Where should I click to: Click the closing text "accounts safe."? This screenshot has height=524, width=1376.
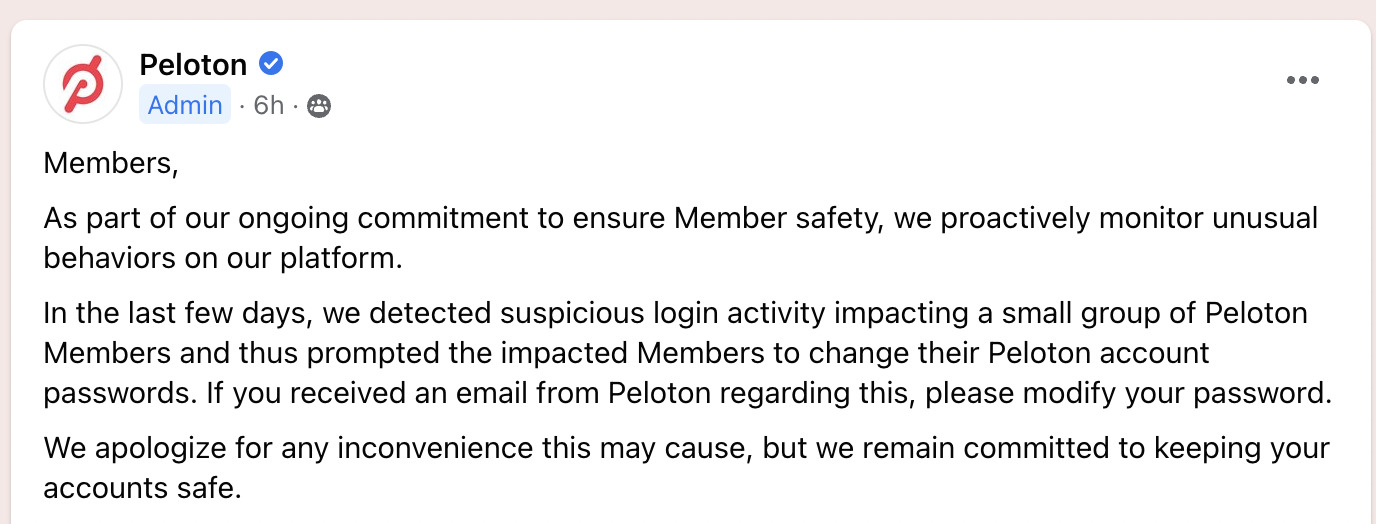click(143, 489)
